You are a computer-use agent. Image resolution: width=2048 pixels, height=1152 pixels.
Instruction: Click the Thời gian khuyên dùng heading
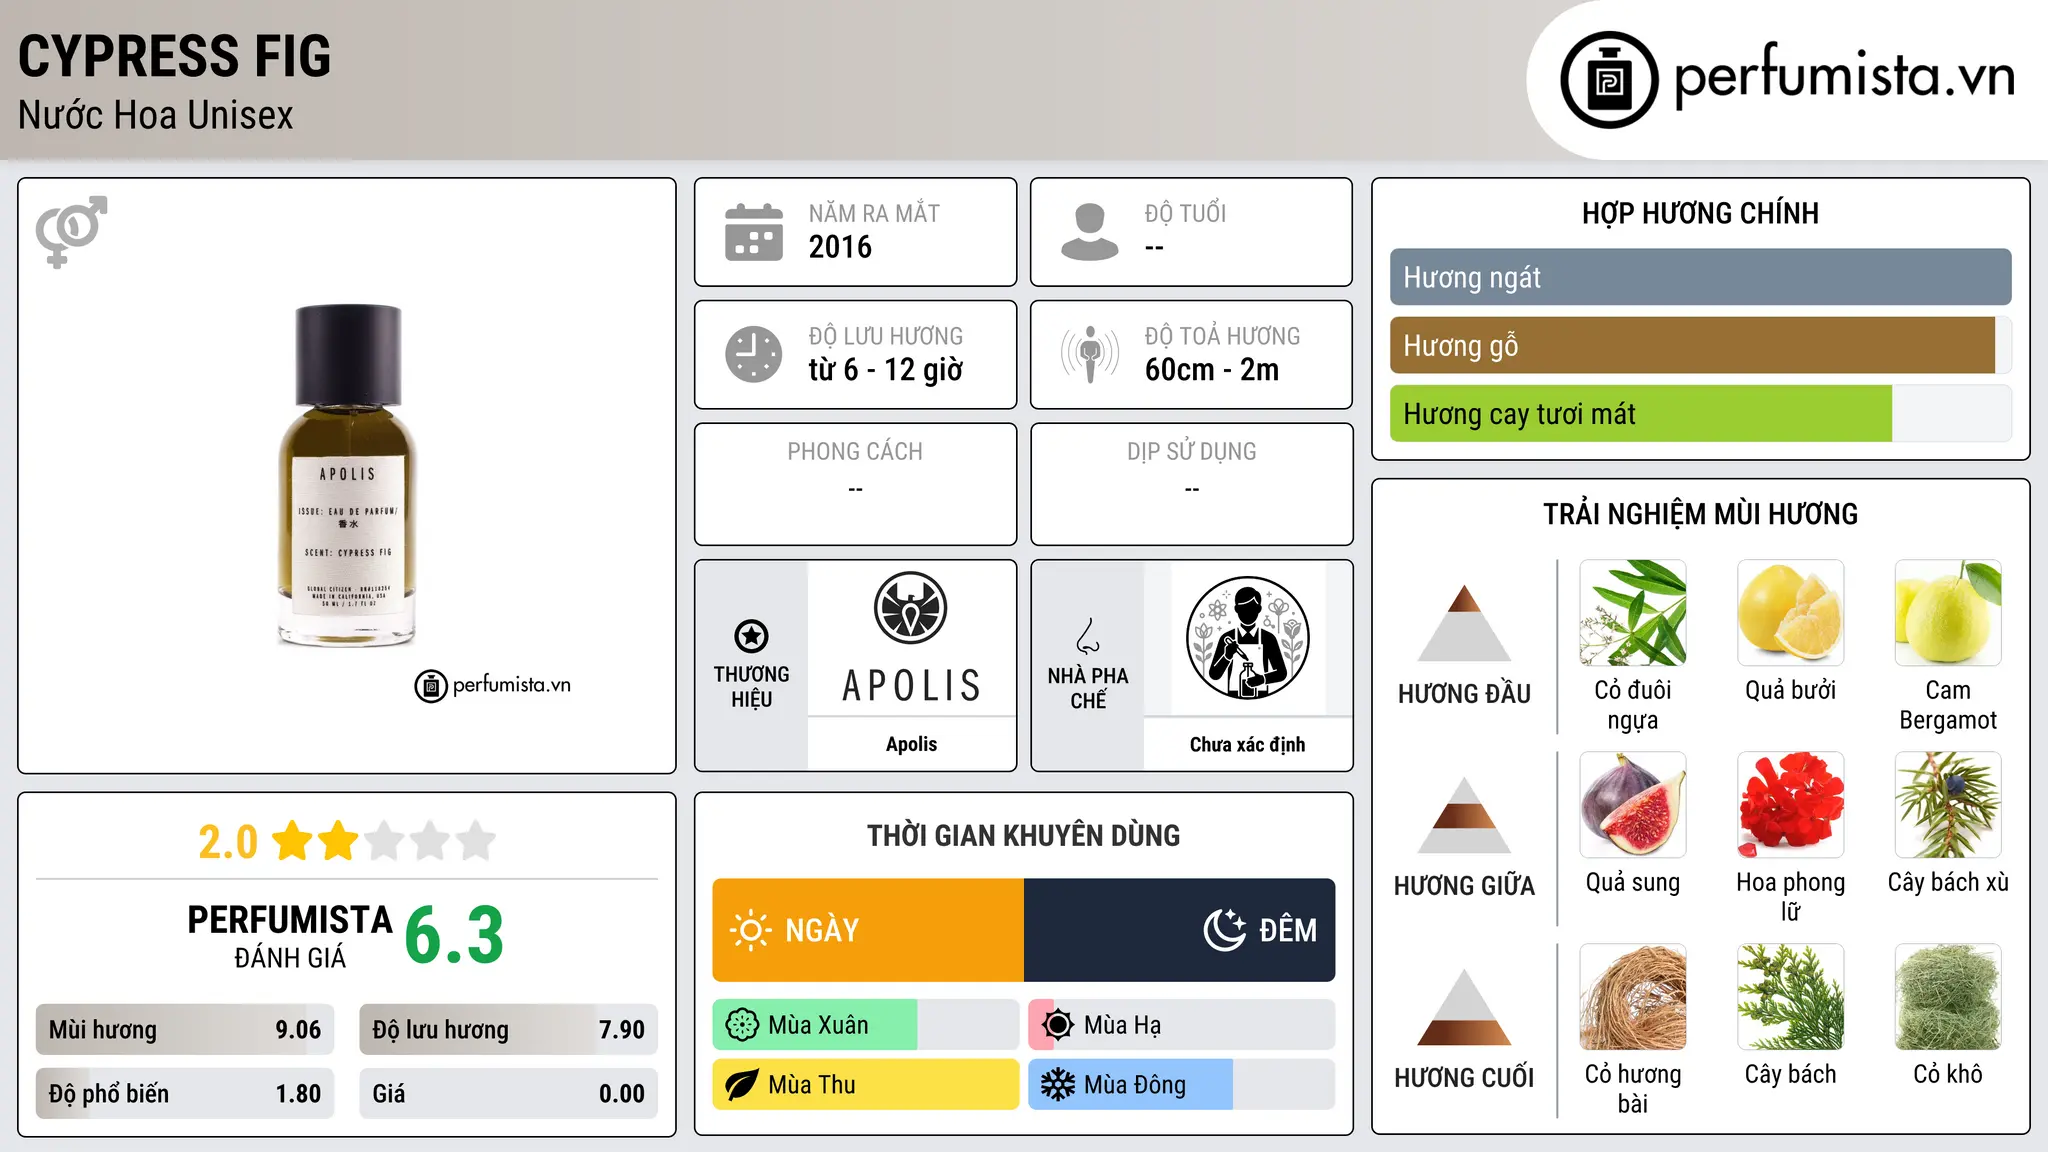[1023, 835]
